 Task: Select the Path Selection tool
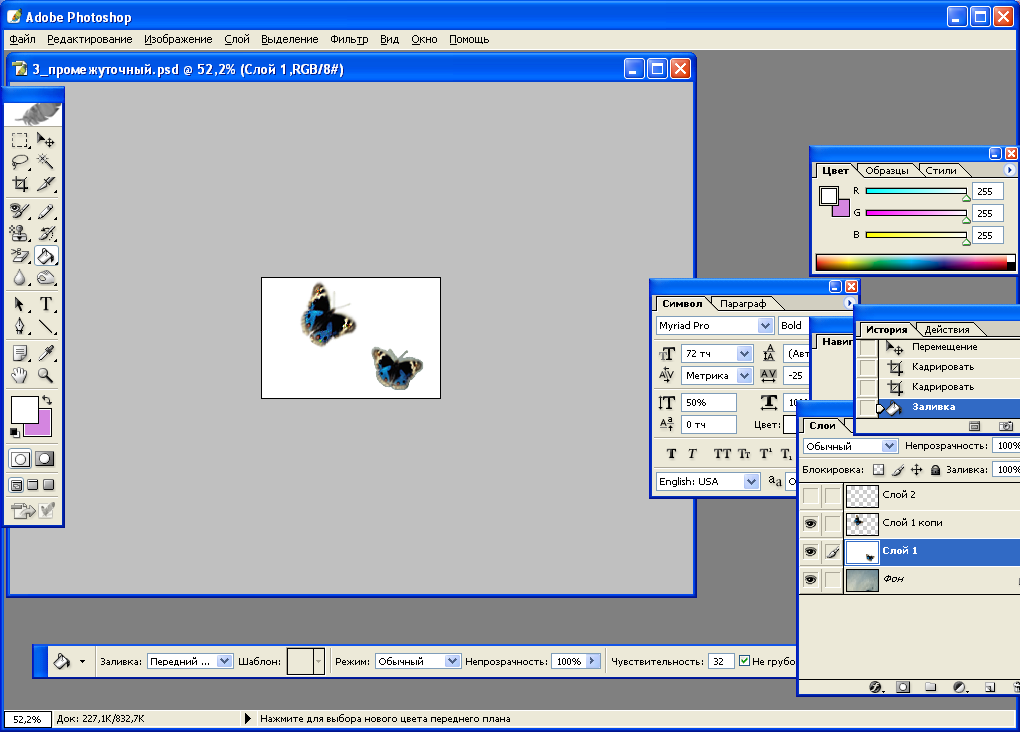[20, 304]
